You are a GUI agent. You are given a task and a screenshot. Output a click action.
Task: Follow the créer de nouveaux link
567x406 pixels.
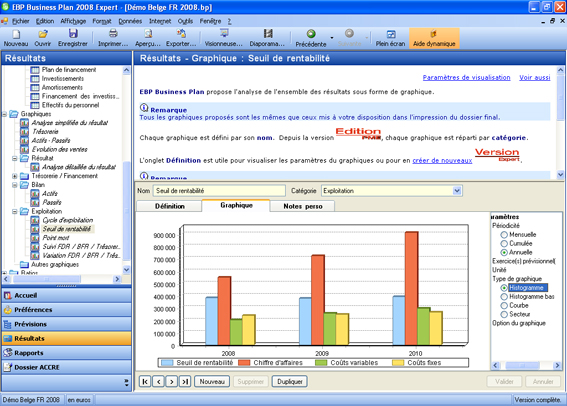(442, 161)
